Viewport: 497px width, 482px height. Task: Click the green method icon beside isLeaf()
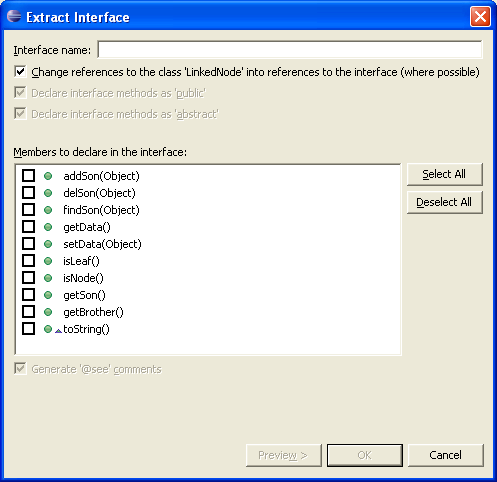click(x=48, y=261)
